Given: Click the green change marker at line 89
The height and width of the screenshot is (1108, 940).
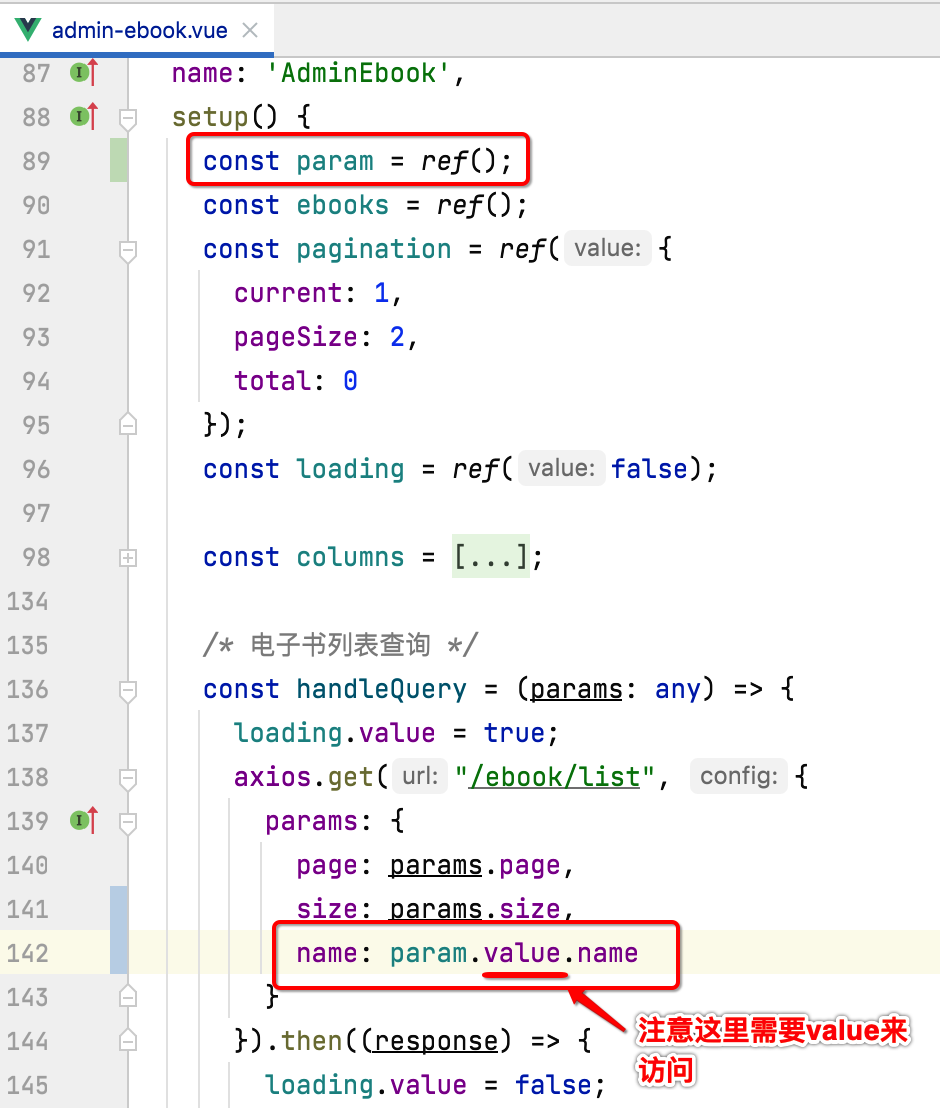Looking at the screenshot, I should coord(119,160).
